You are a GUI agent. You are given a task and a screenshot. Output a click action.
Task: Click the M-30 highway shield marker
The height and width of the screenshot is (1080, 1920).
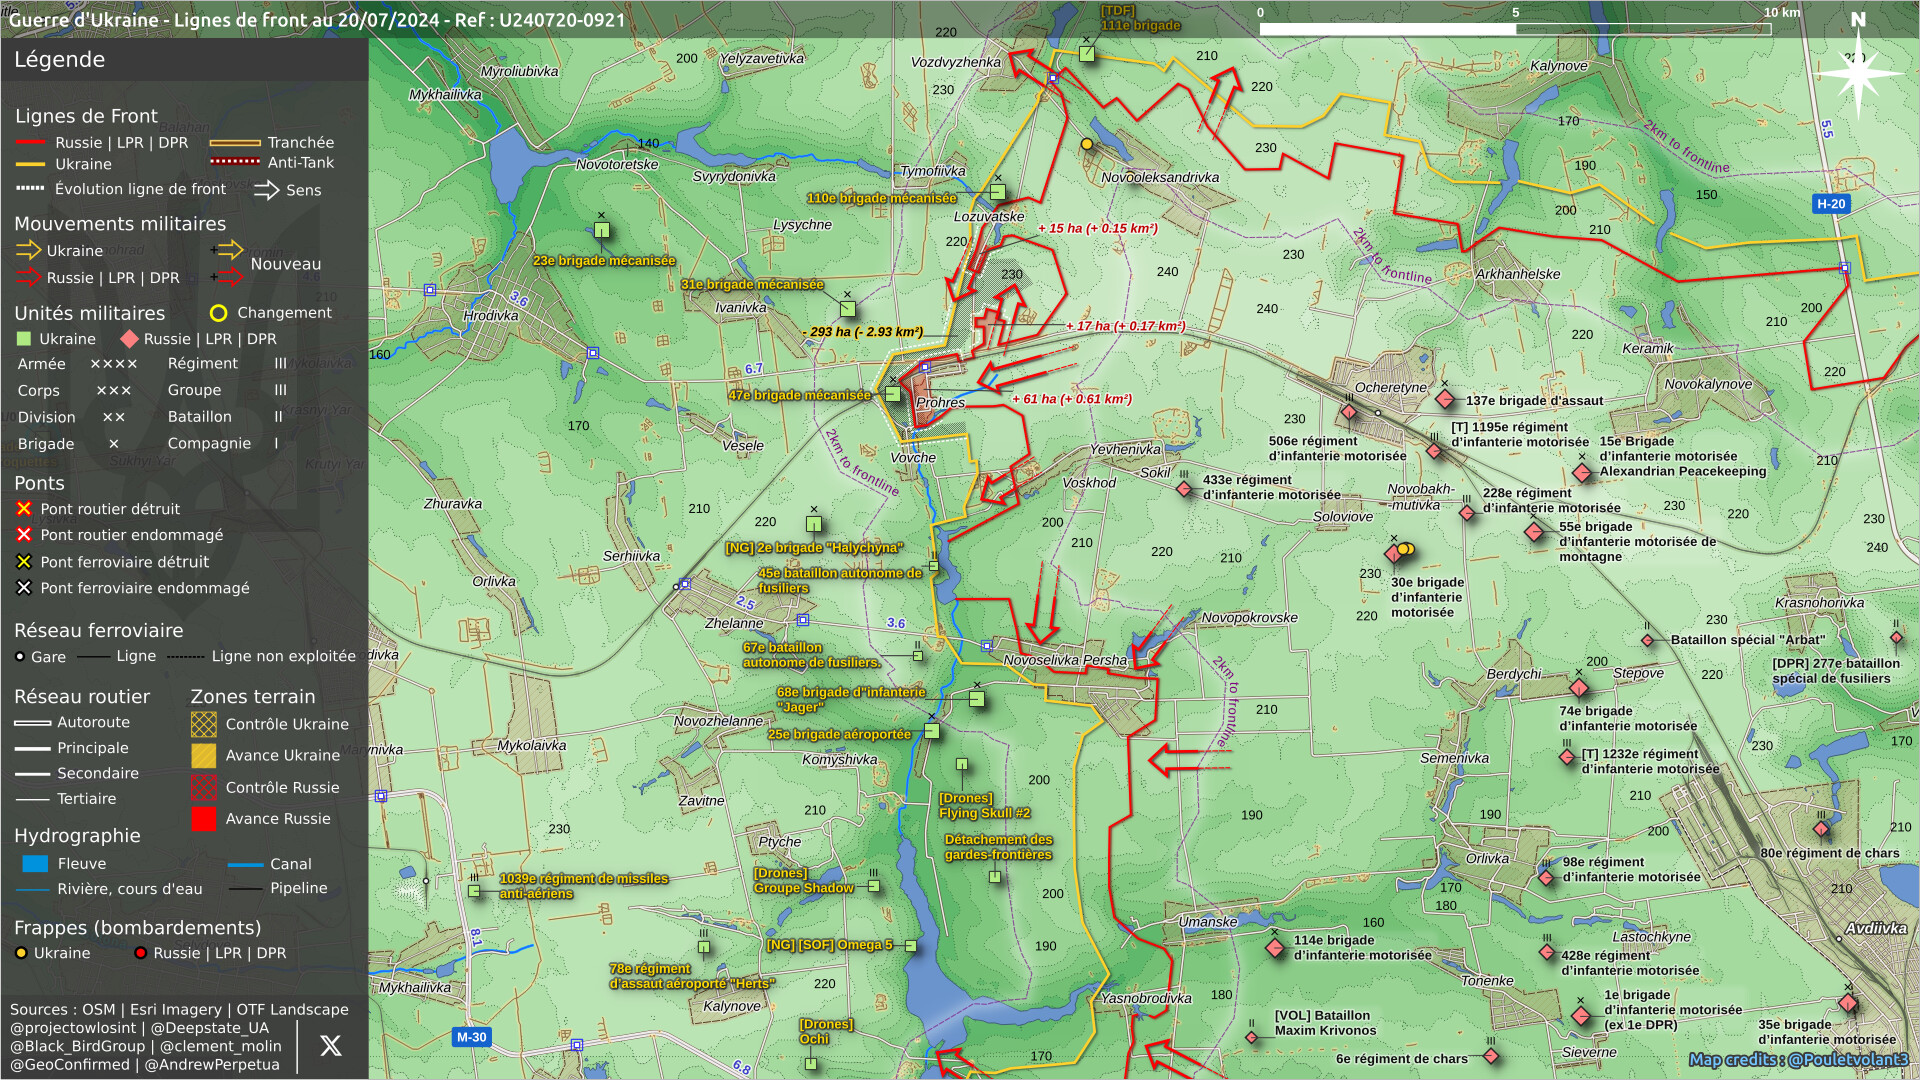471,1037
